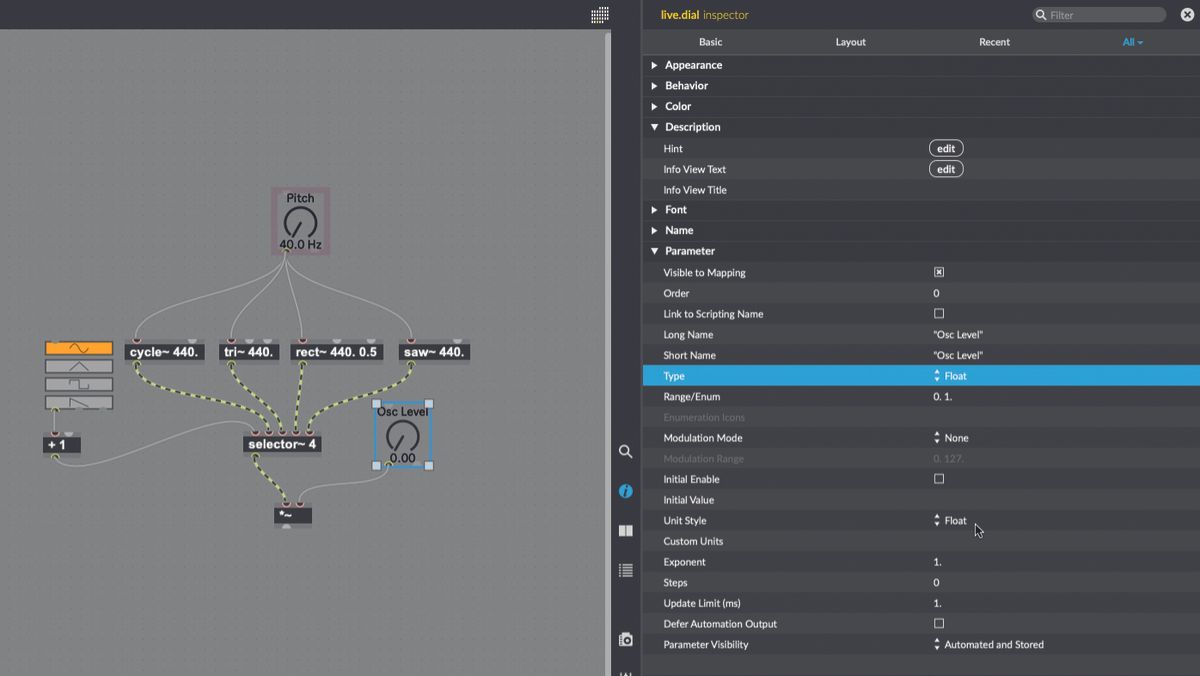Select the rect~ 440. 0.5 object
The width and height of the screenshot is (1200, 676).
coord(337,352)
